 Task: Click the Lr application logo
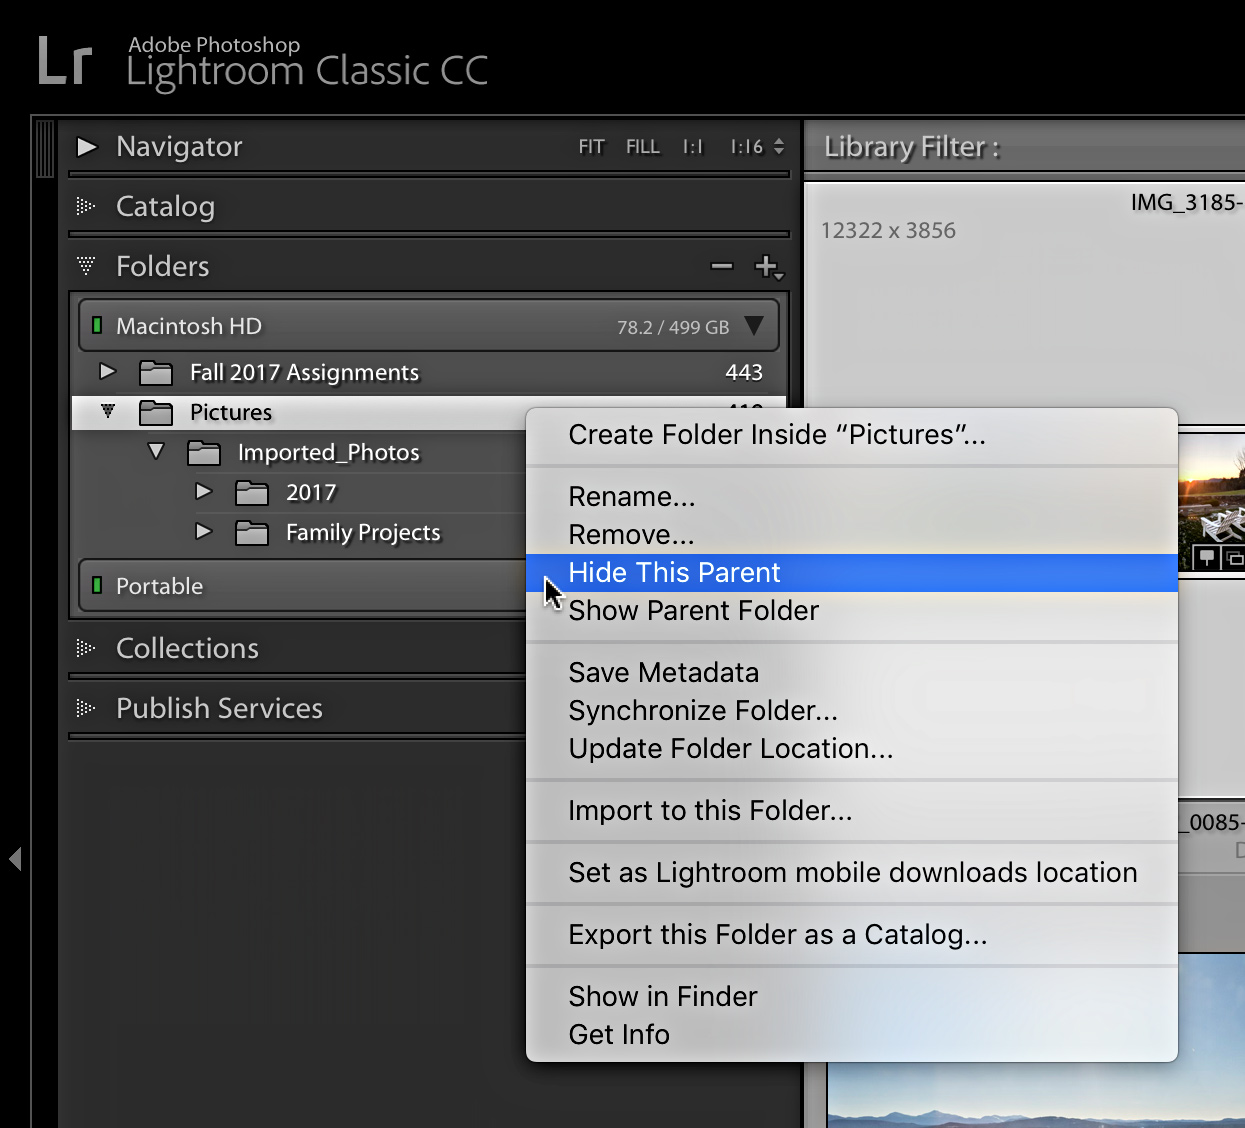(64, 61)
